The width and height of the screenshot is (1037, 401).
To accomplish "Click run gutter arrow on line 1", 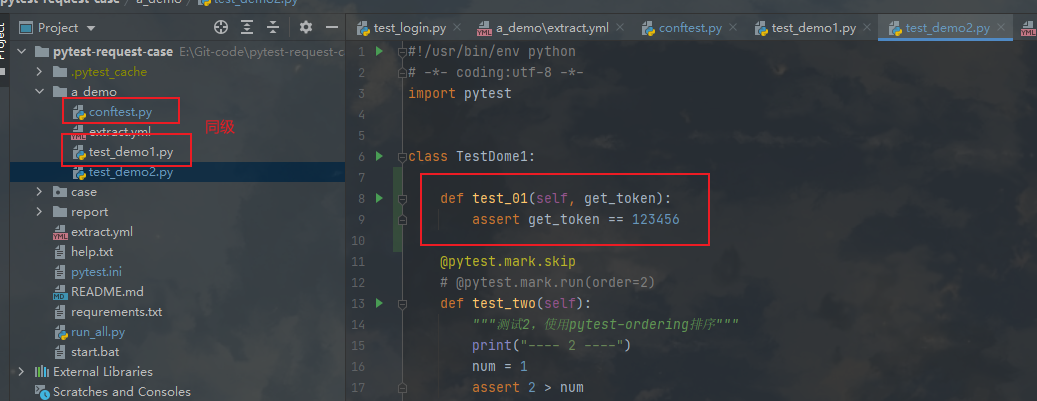I will tap(380, 51).
